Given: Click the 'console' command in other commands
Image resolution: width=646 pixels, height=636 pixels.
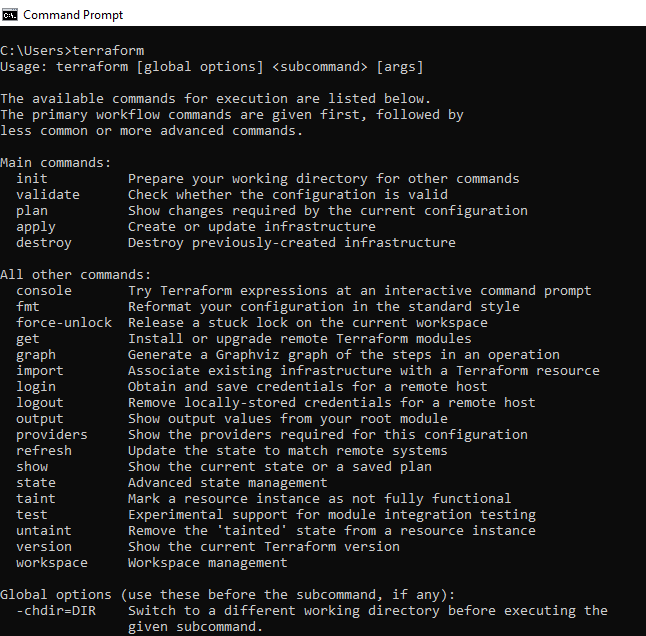Looking at the screenshot, I should pyautogui.click(x=44, y=290).
